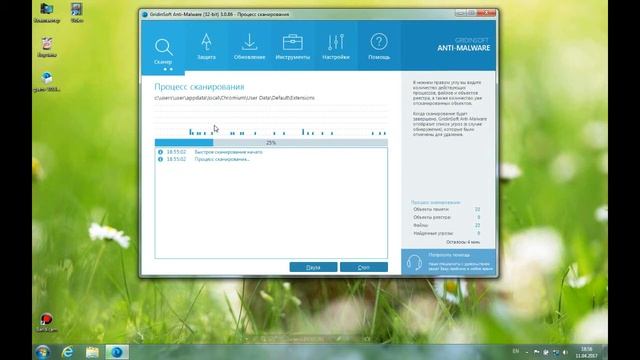Click the scanned path under the heading
Image resolution: width=640 pixels, height=360 pixels.
pyautogui.click(x=234, y=98)
